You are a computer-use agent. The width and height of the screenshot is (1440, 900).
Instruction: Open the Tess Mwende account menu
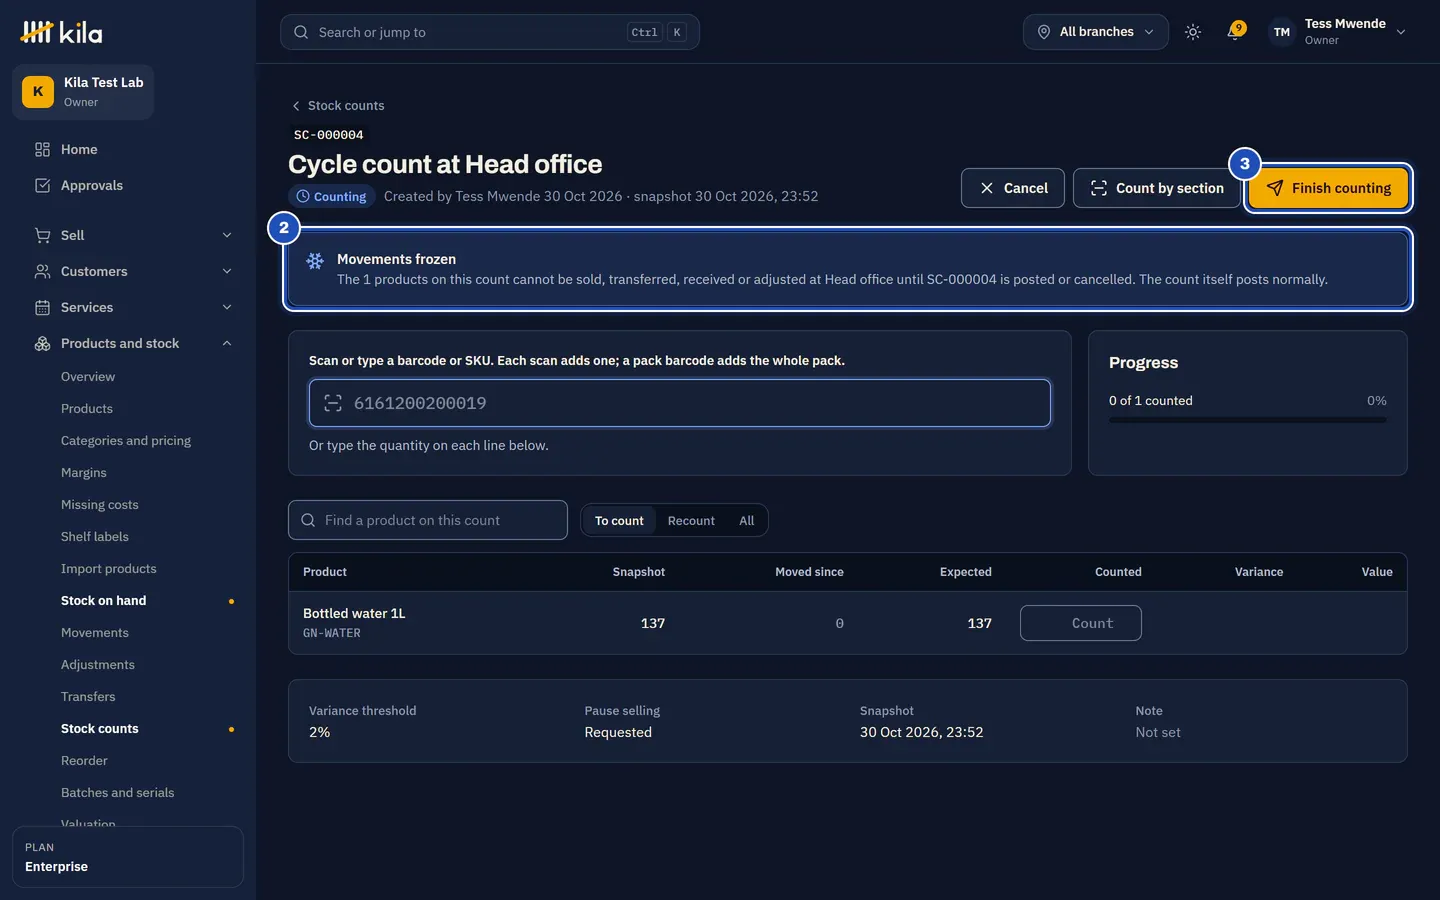click(x=1338, y=32)
